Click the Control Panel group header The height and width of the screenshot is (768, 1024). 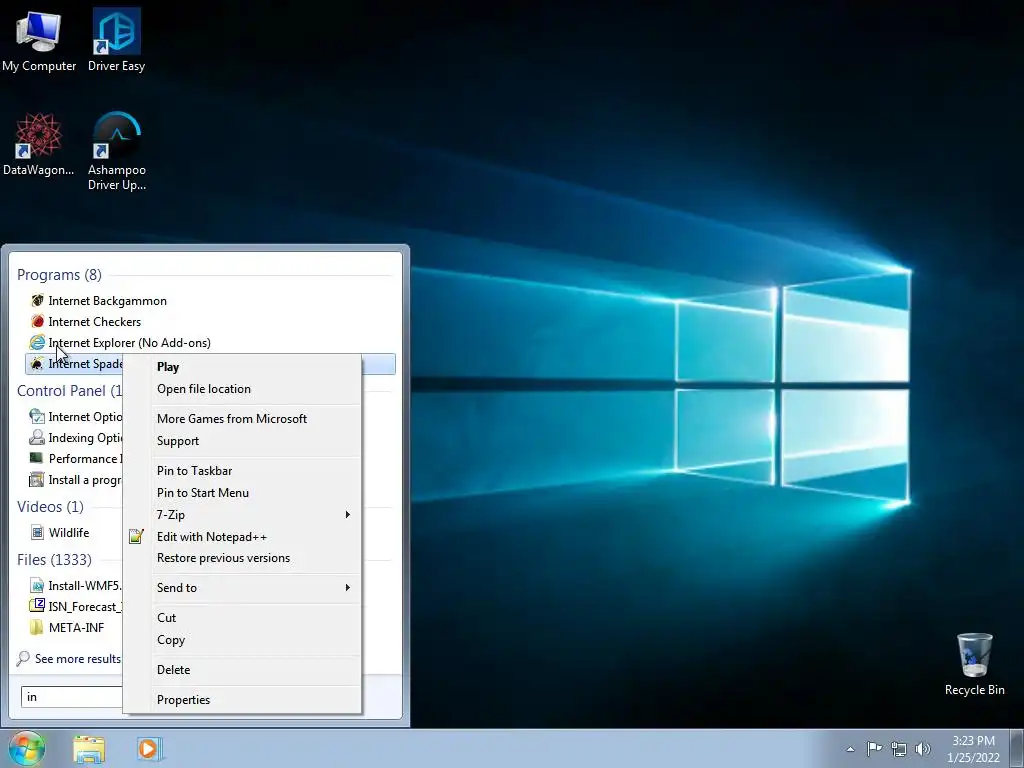click(x=70, y=391)
